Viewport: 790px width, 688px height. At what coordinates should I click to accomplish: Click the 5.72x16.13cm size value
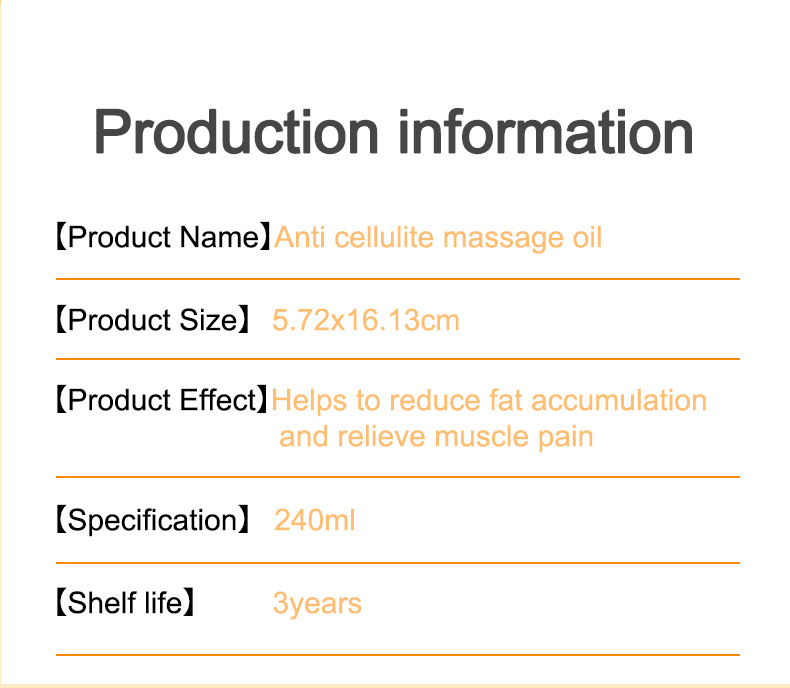coord(366,320)
